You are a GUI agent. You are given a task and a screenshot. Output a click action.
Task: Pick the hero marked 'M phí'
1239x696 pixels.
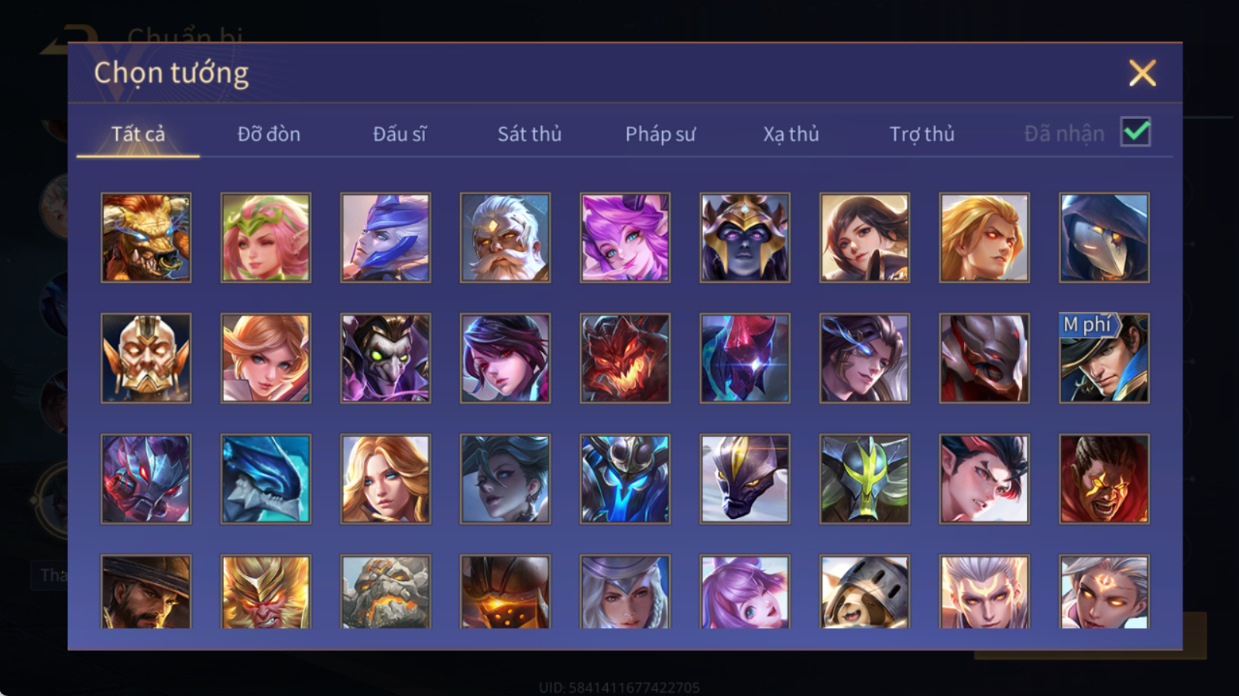tap(1104, 358)
